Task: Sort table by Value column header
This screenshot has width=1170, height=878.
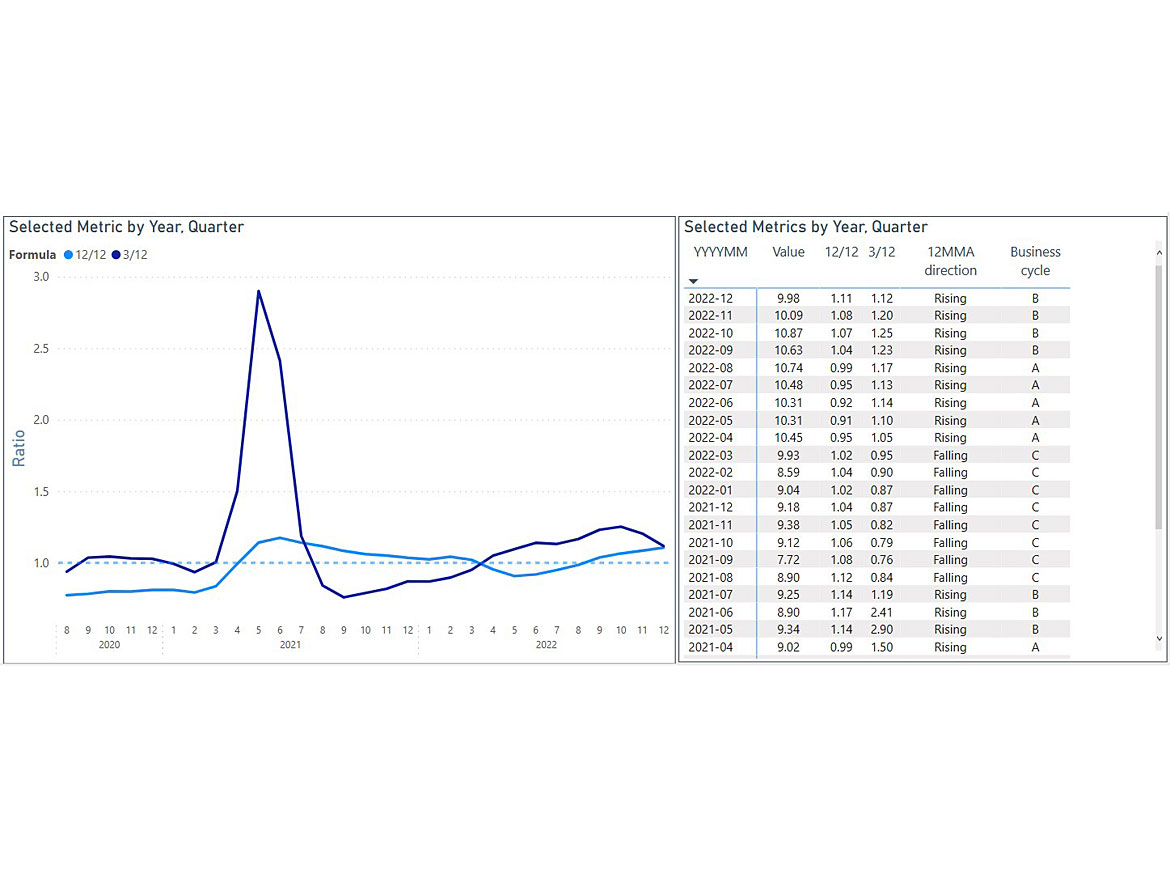Action: click(x=788, y=252)
